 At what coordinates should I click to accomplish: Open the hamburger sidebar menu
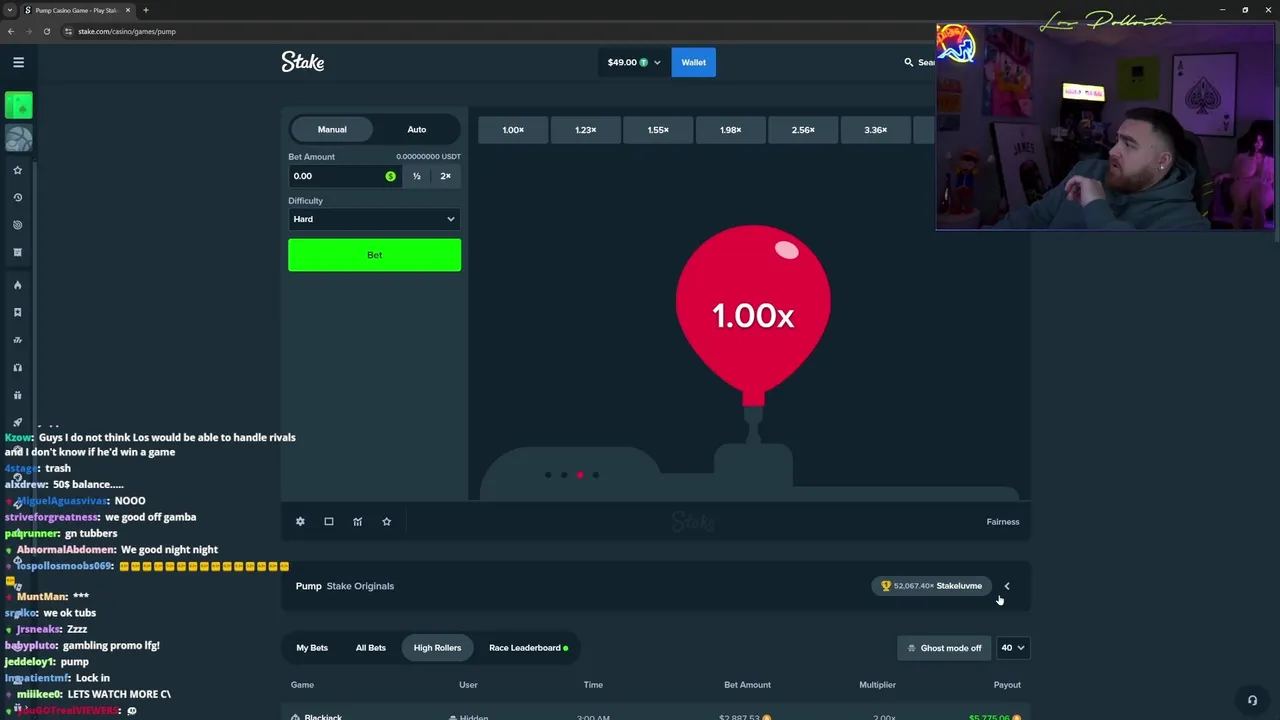point(18,62)
